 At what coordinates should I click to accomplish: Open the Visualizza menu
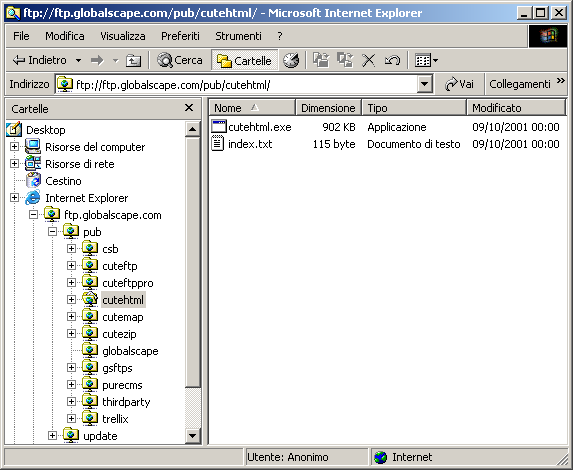point(123,36)
